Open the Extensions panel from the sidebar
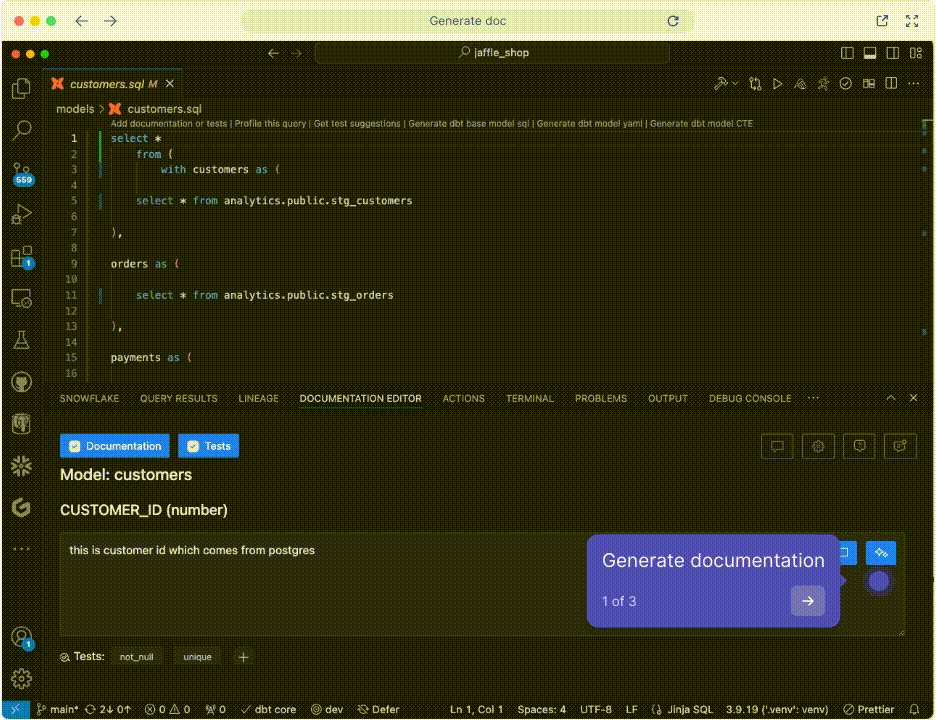Image resolution: width=936 pixels, height=720 pixels. [20, 256]
